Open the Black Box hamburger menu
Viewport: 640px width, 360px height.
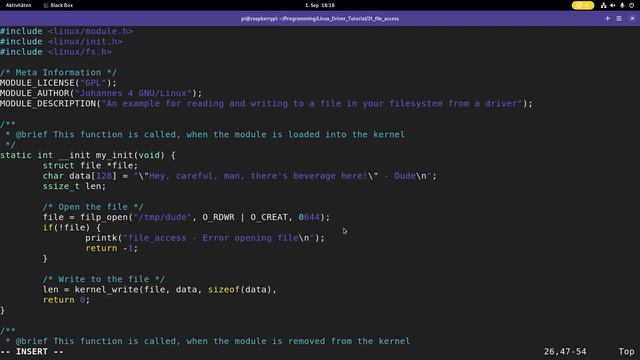click(619, 18)
